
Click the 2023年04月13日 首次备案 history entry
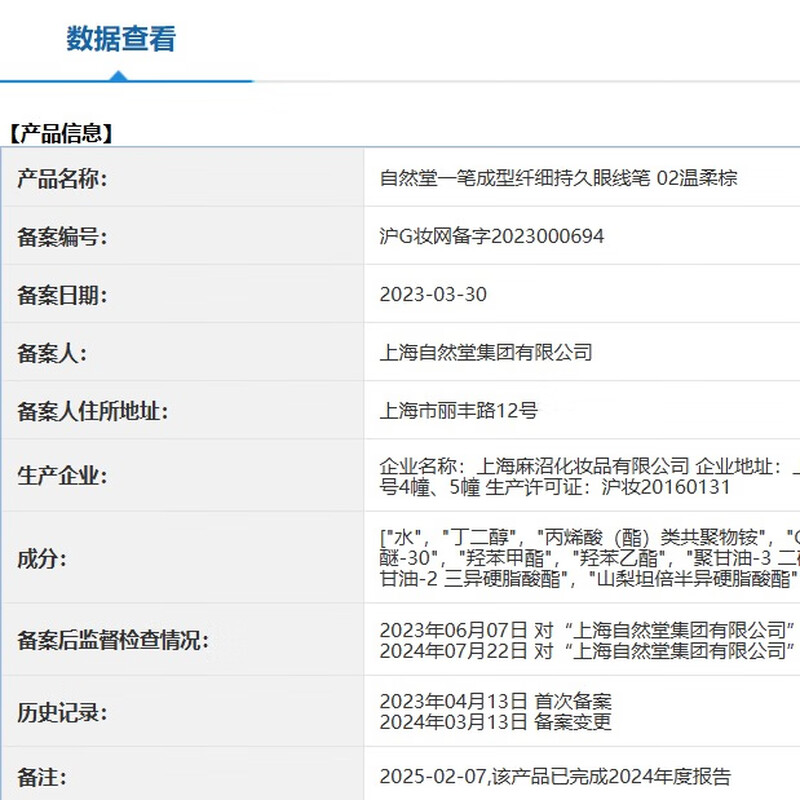[x=495, y=701]
